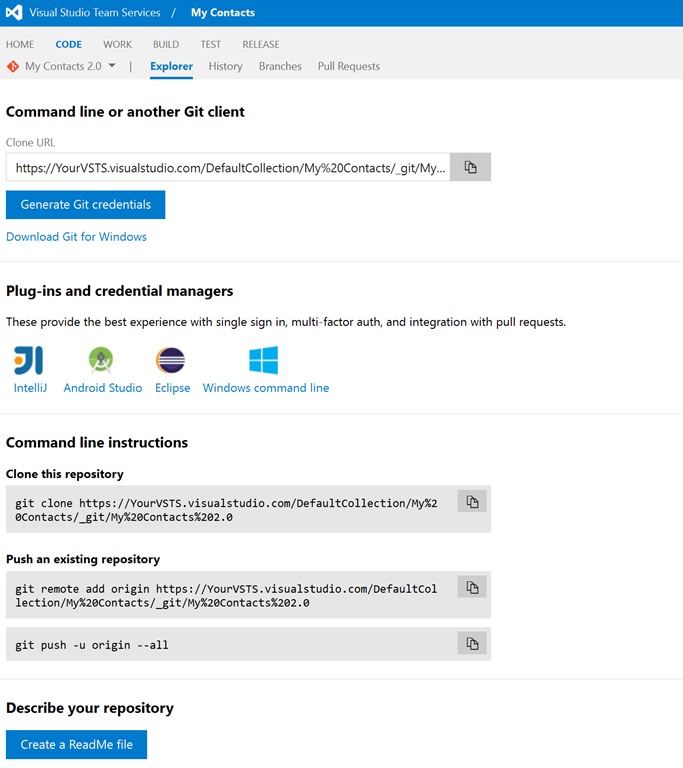The image size is (683, 768).
Task: Copy the git clone command
Action: [x=472, y=502]
